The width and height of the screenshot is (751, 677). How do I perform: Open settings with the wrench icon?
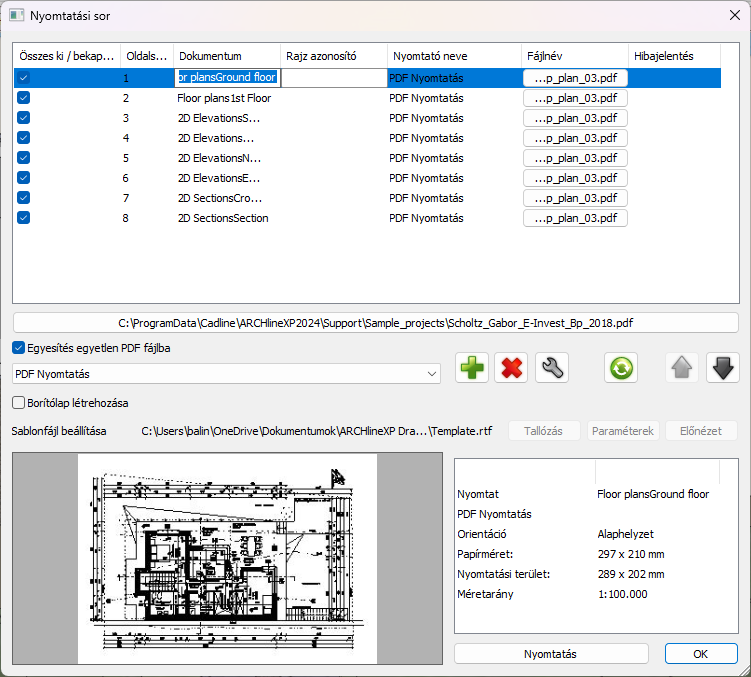click(551, 368)
